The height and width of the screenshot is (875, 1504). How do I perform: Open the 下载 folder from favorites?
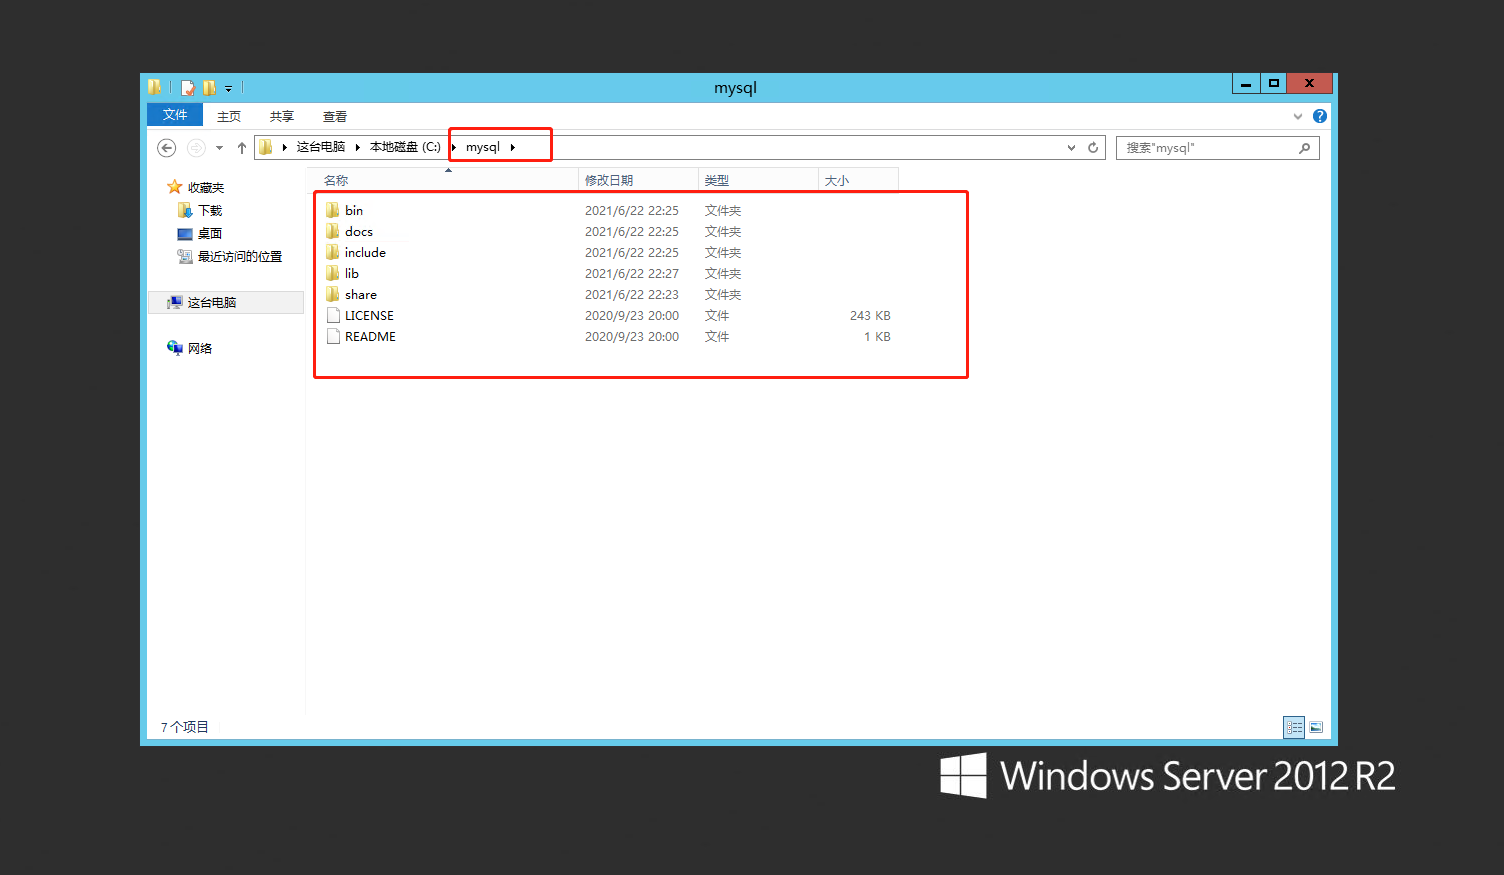[x=208, y=210]
